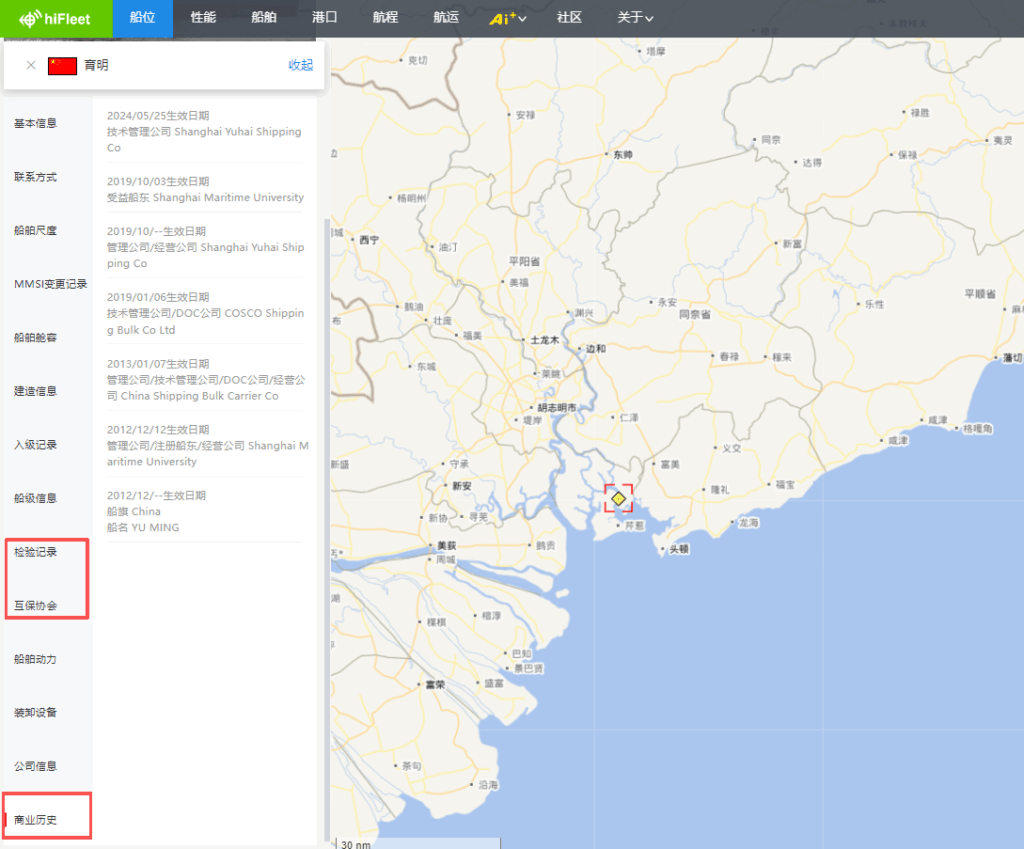Open the 港口 menu item
Image resolution: width=1024 pixels, height=849 pixels.
(x=324, y=18)
